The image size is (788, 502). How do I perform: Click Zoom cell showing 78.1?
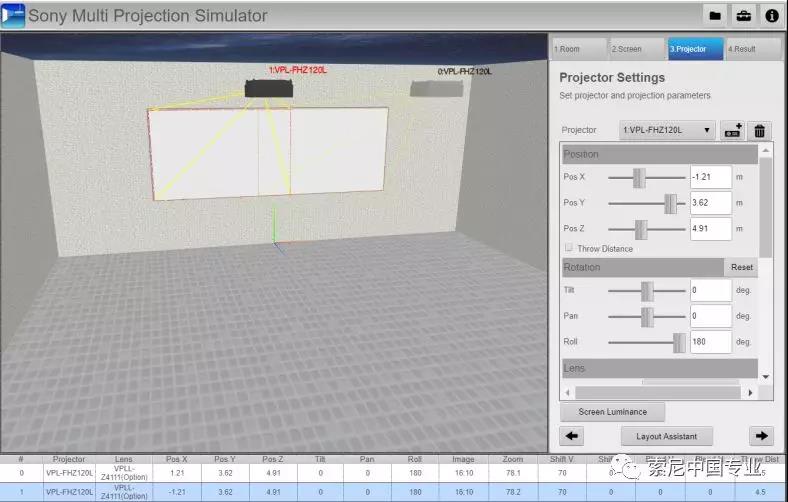pos(513,473)
